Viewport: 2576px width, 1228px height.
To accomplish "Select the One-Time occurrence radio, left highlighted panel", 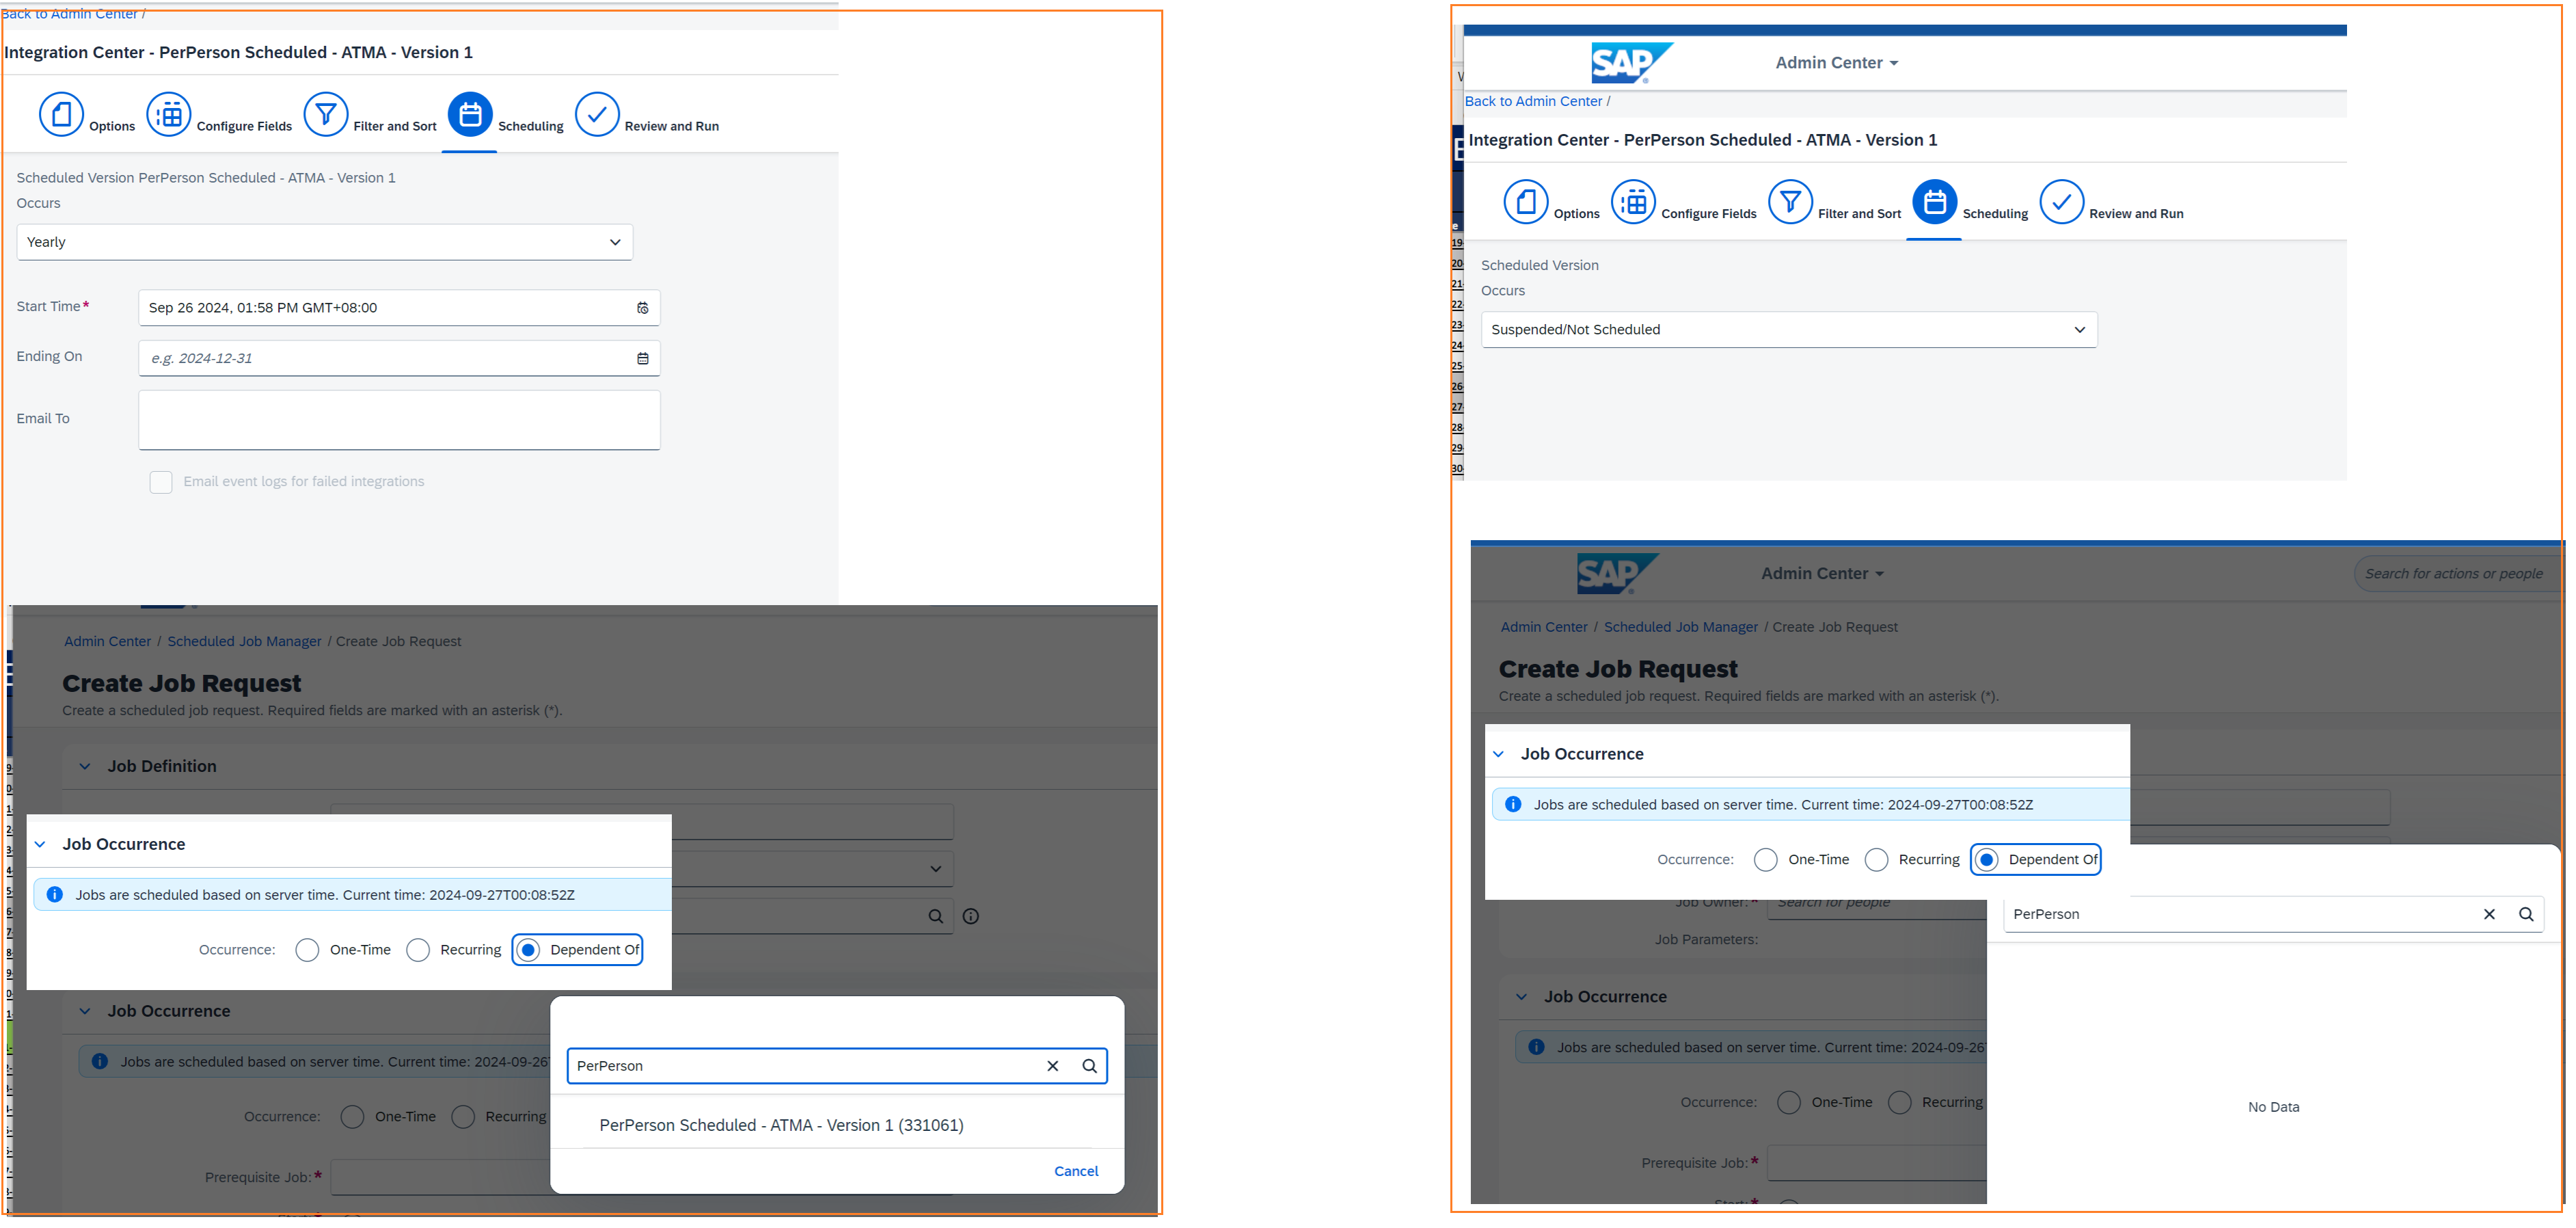I will point(307,950).
